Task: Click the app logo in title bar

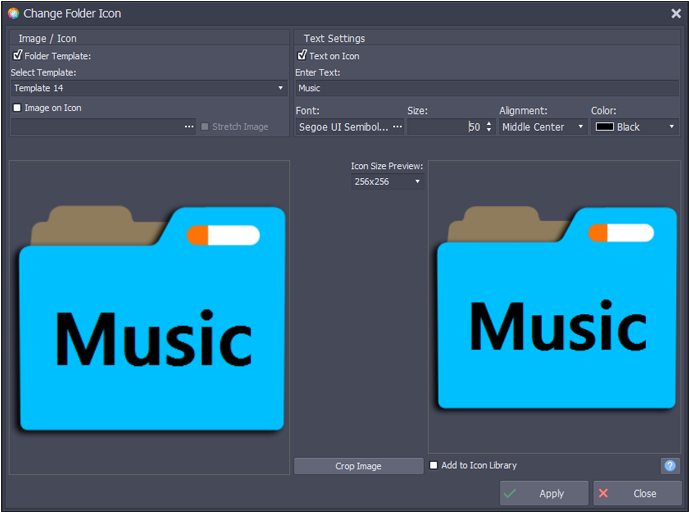Action: pos(13,14)
